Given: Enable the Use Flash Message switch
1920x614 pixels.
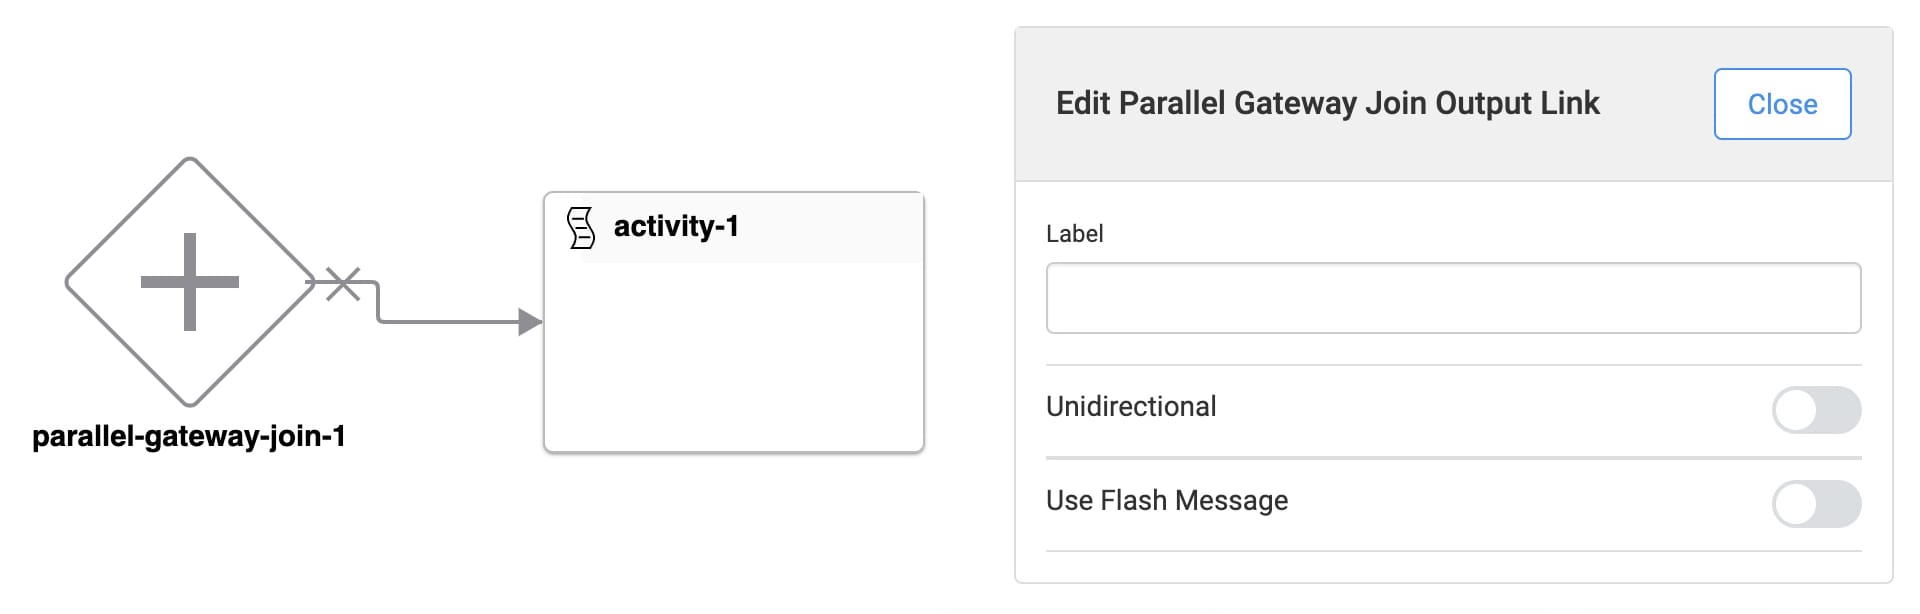Looking at the screenshot, I should 1816,504.
